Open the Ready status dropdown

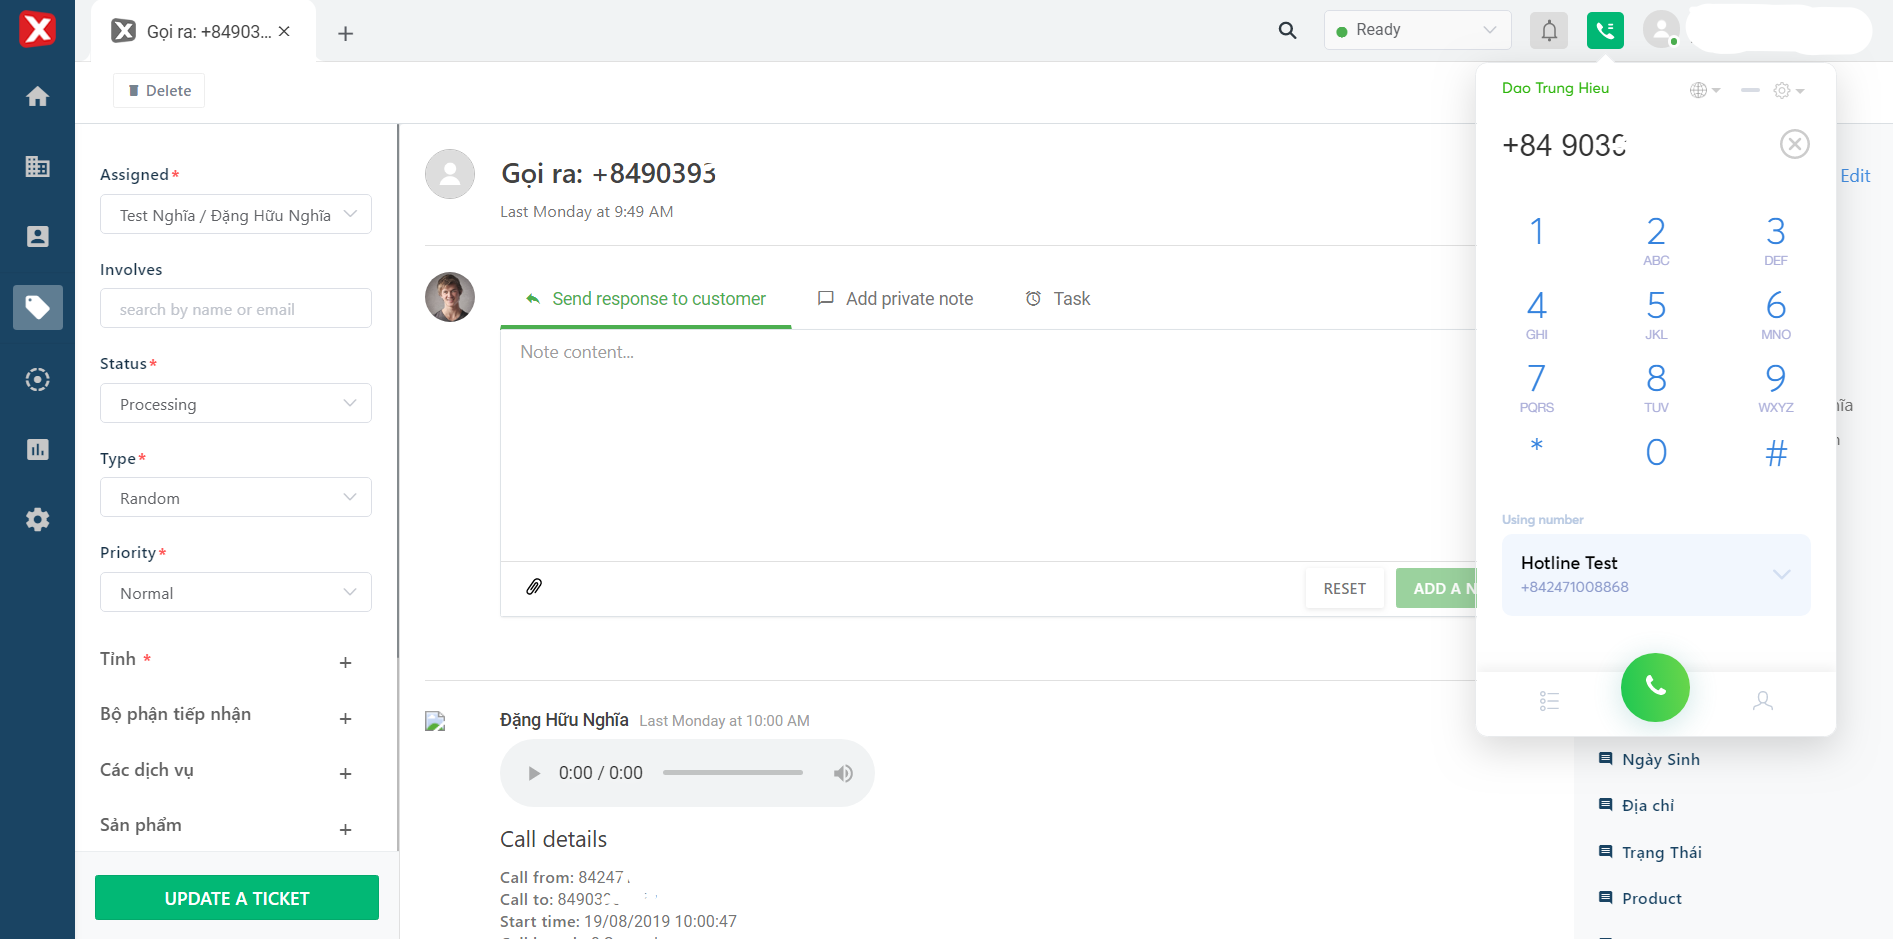(x=1417, y=30)
